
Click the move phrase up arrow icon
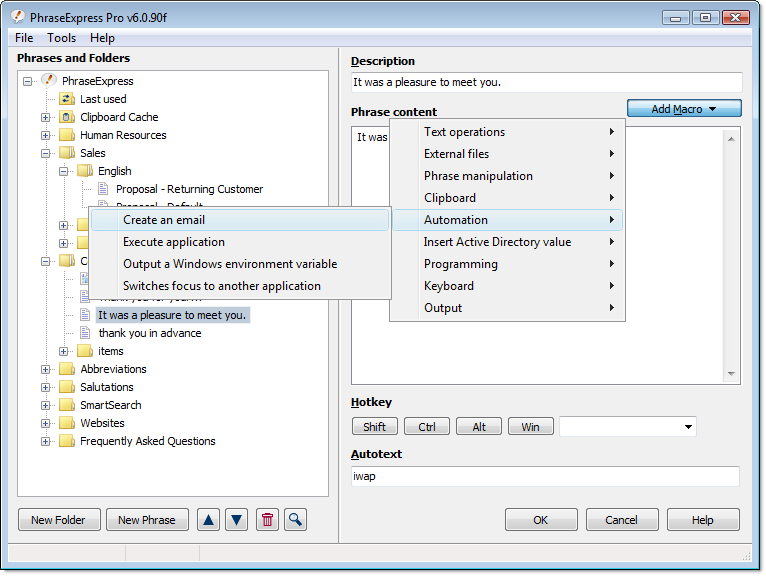209,519
